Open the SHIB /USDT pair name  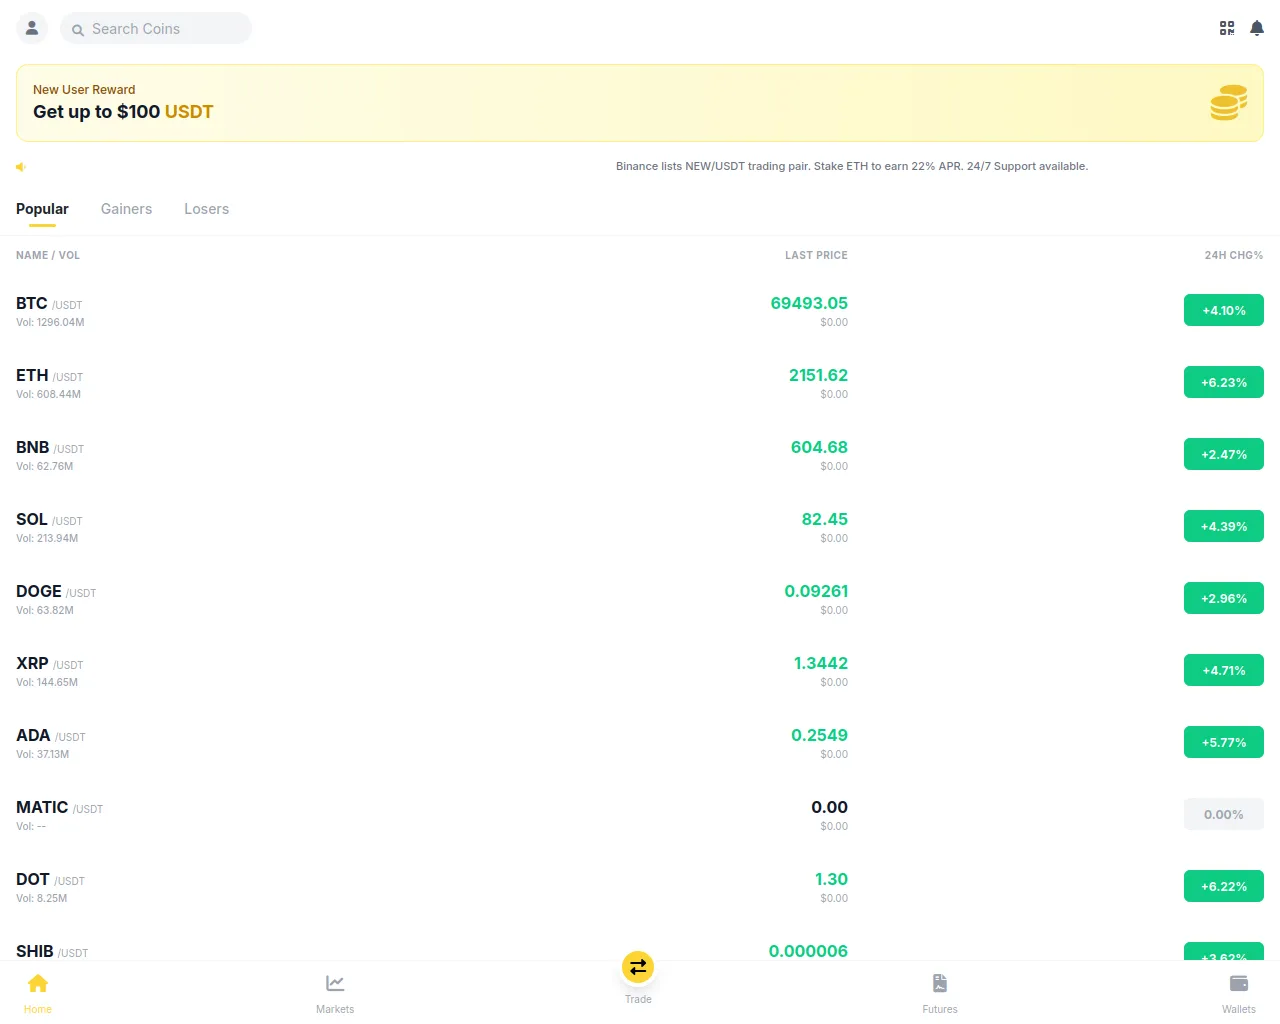point(52,951)
